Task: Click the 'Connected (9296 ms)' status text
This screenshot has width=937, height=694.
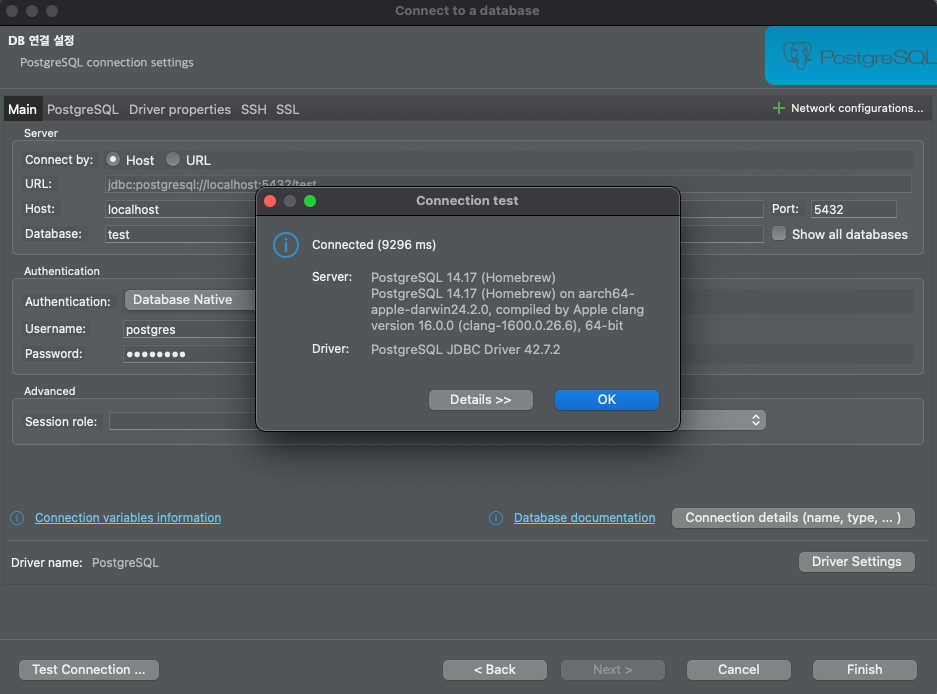Action: pyautogui.click(x=373, y=244)
